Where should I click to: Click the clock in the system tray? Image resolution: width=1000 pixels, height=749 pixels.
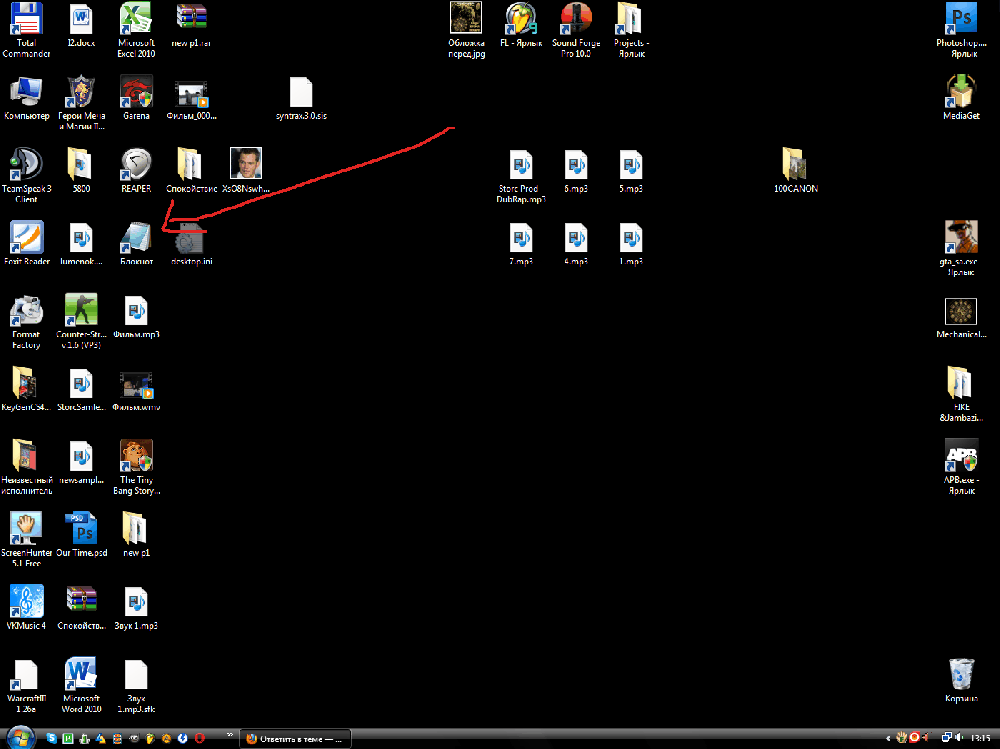(x=979, y=739)
